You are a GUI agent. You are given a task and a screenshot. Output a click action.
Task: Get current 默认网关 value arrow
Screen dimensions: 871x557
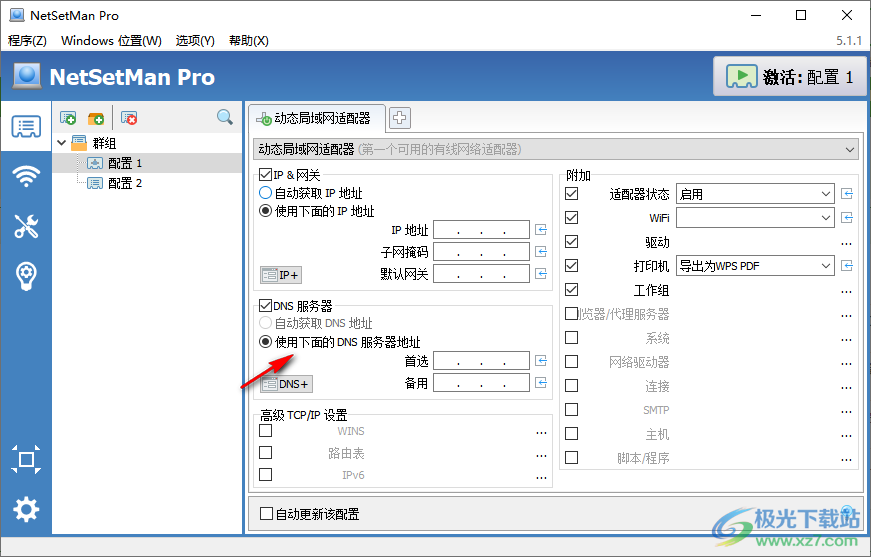[541, 273]
